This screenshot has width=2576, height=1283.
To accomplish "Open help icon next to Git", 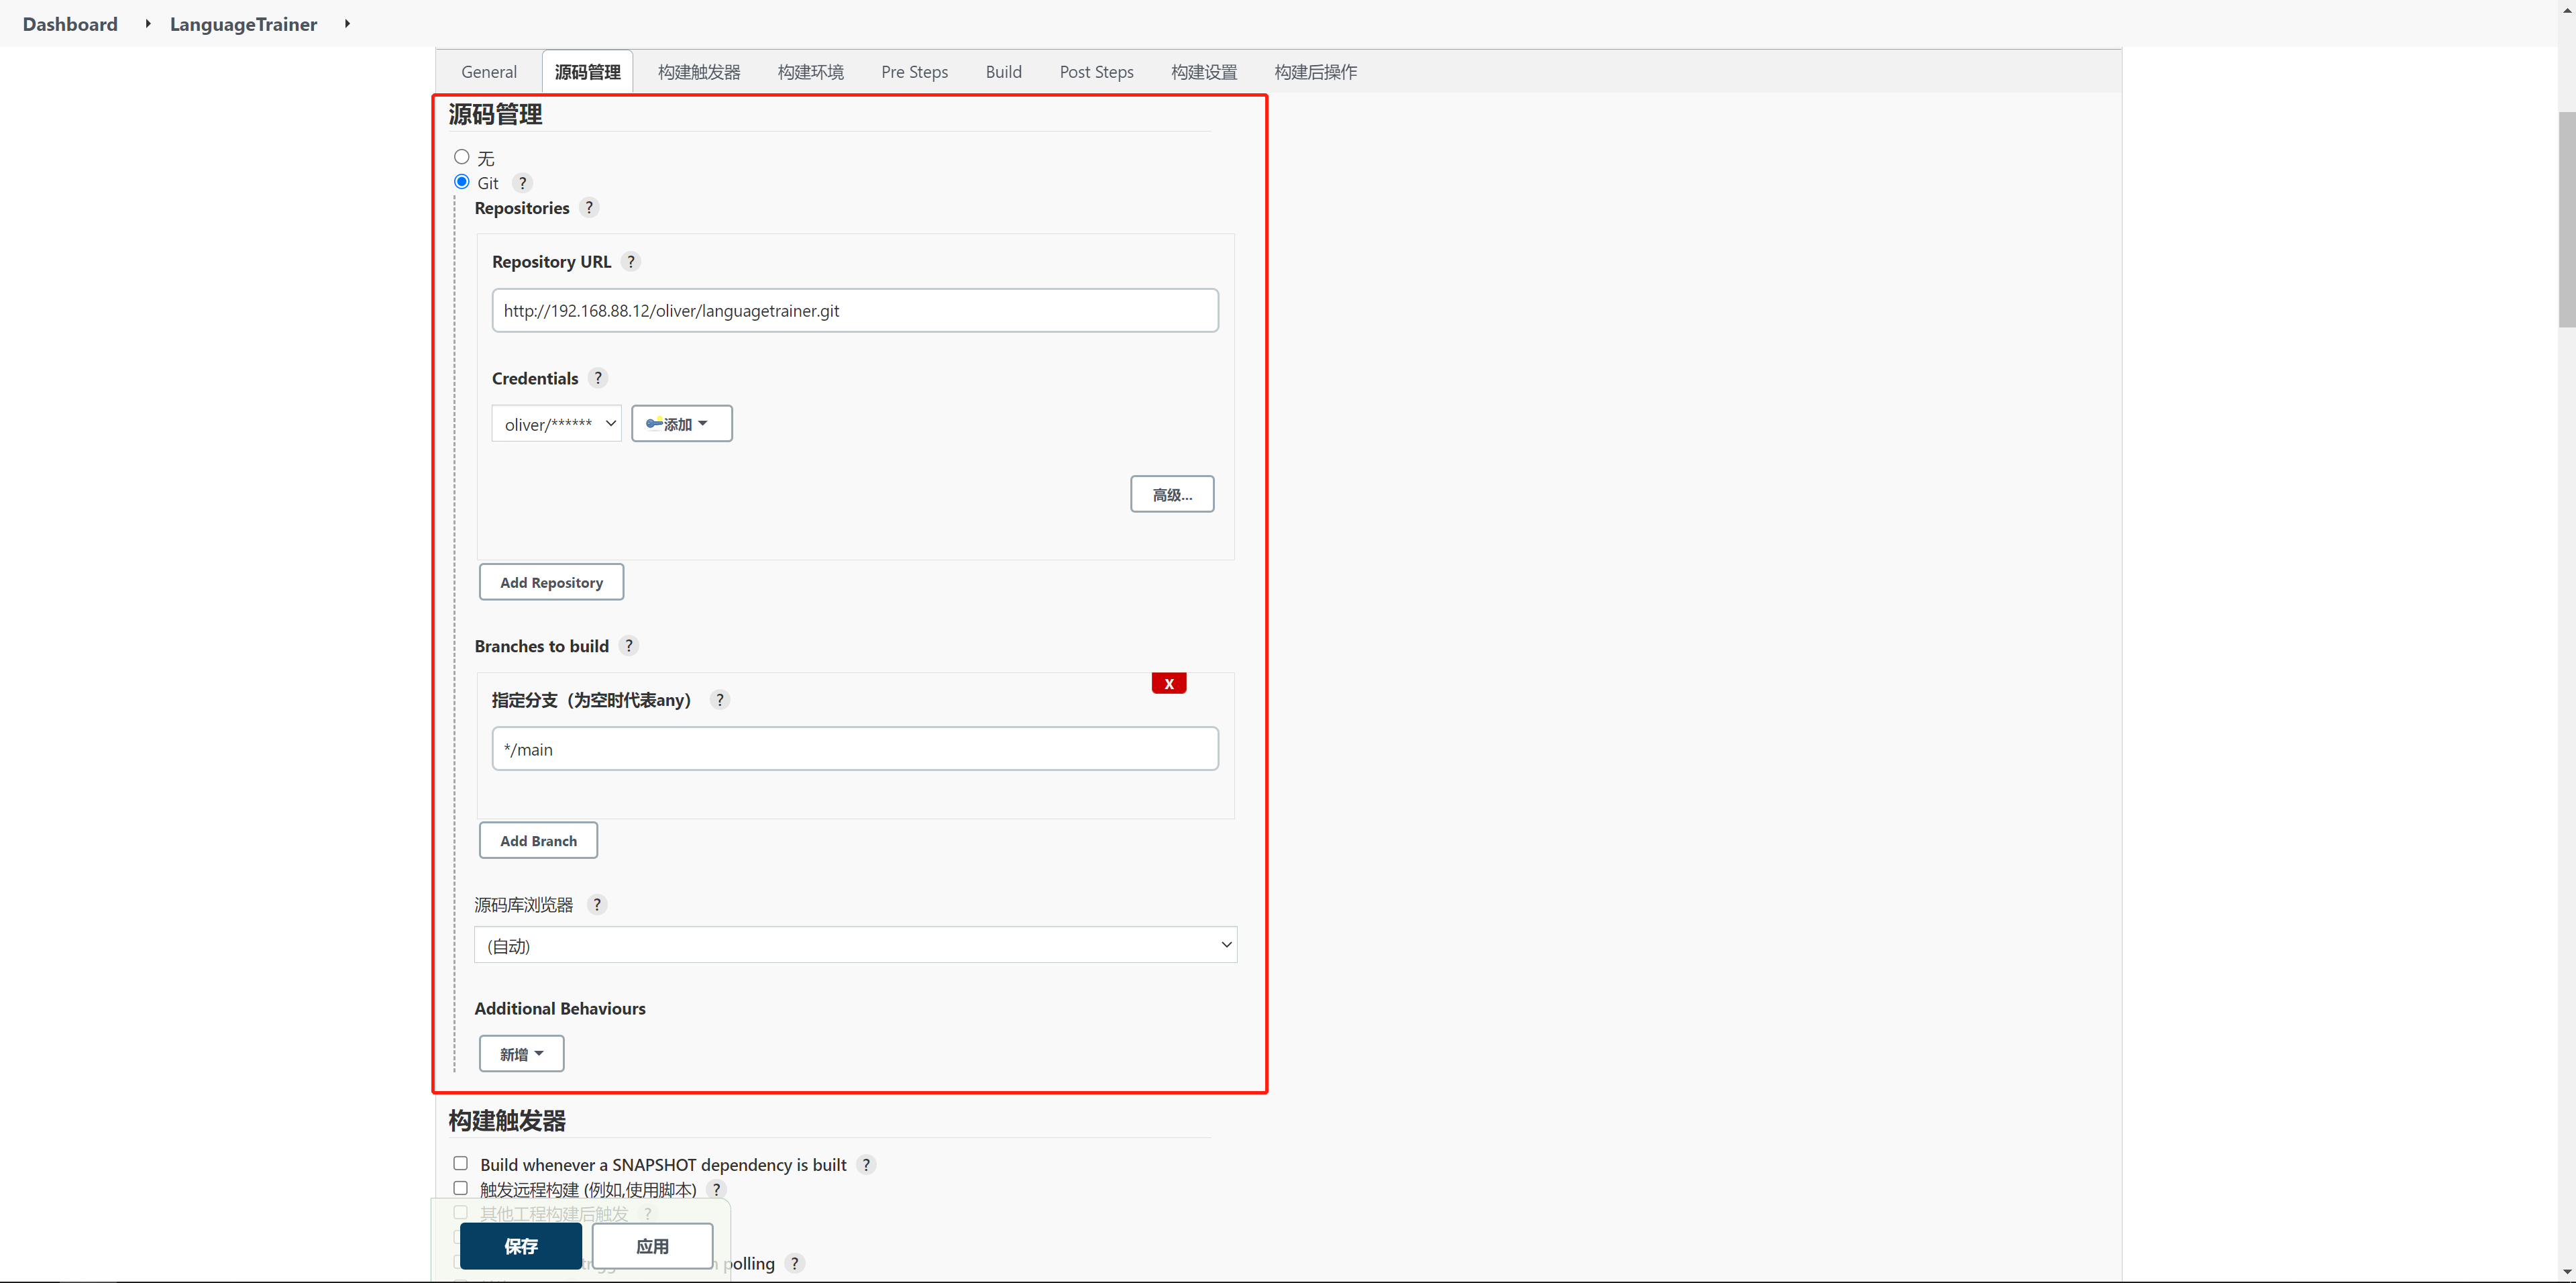I will [522, 183].
